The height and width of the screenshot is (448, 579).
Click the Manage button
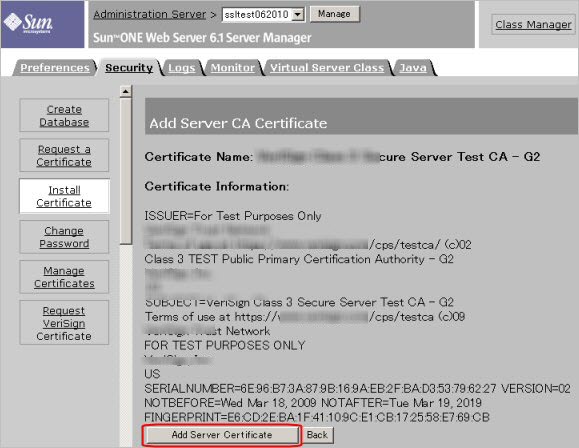tap(334, 14)
